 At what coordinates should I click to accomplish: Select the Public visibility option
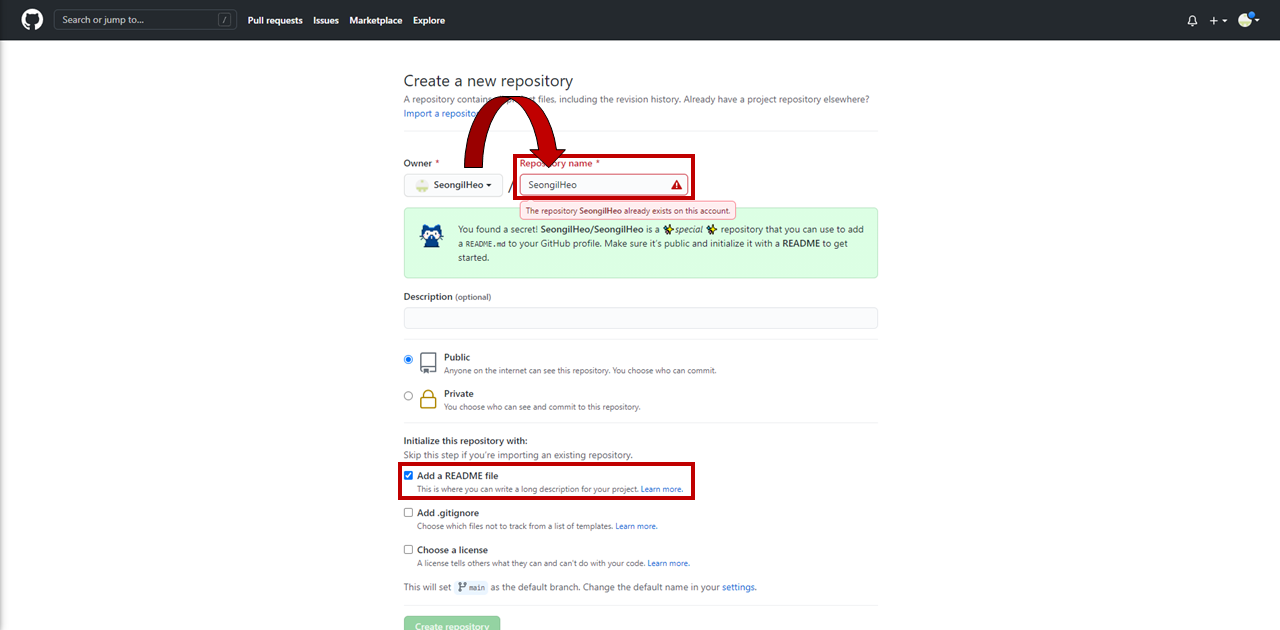coord(408,359)
